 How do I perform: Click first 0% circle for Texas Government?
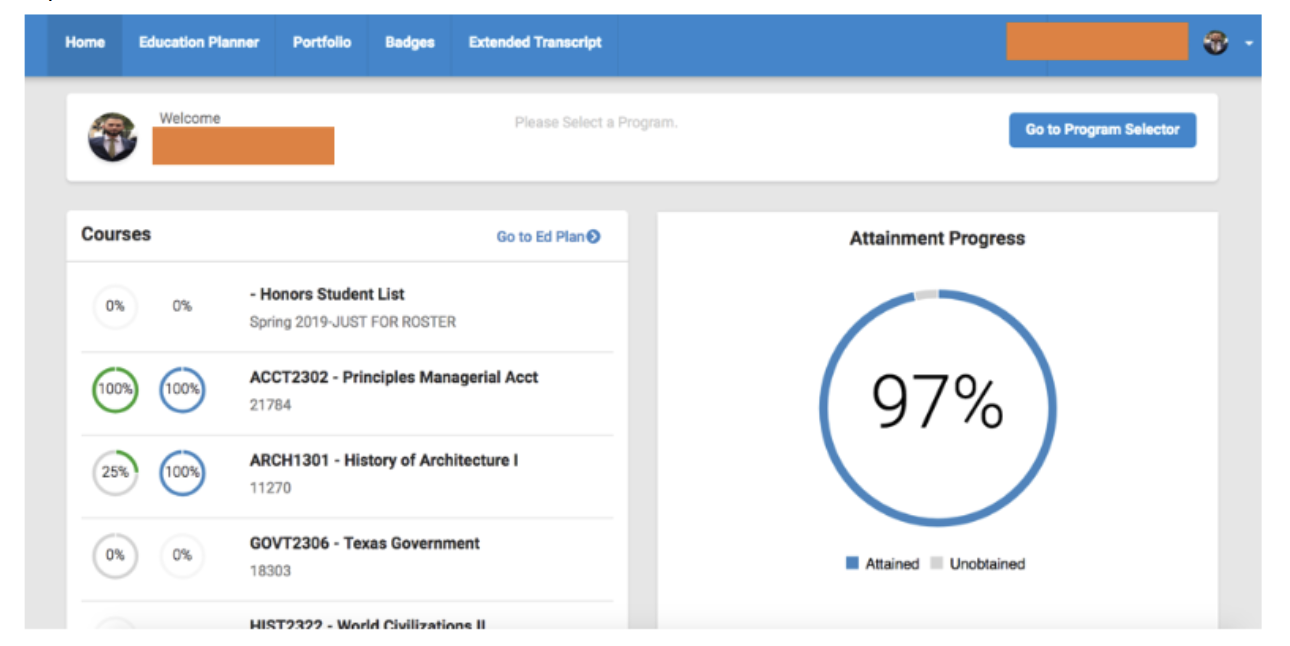pos(115,556)
